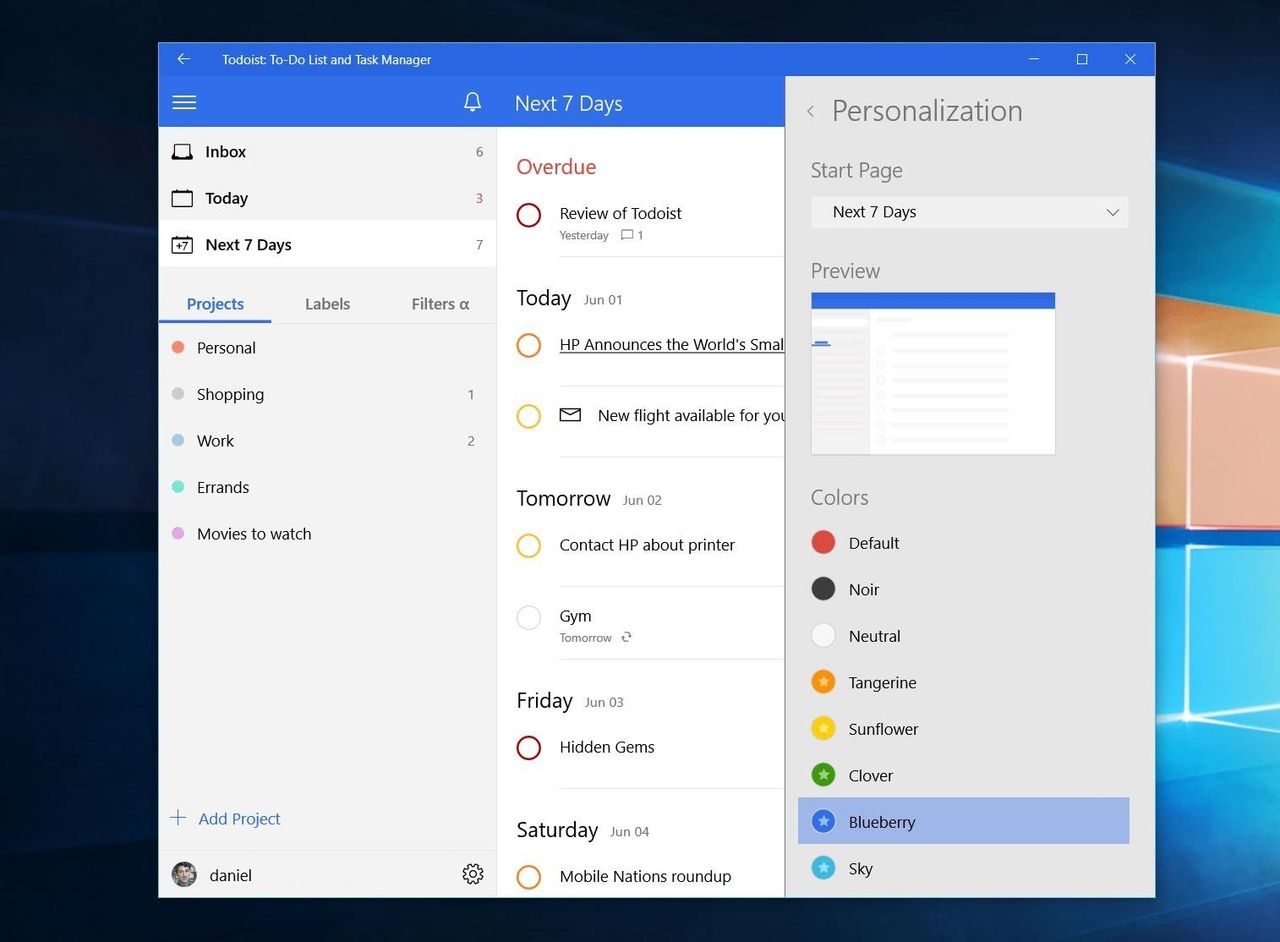Image resolution: width=1280 pixels, height=942 pixels.
Task: Open comment icon on Review of Todoist
Action: [x=627, y=235]
